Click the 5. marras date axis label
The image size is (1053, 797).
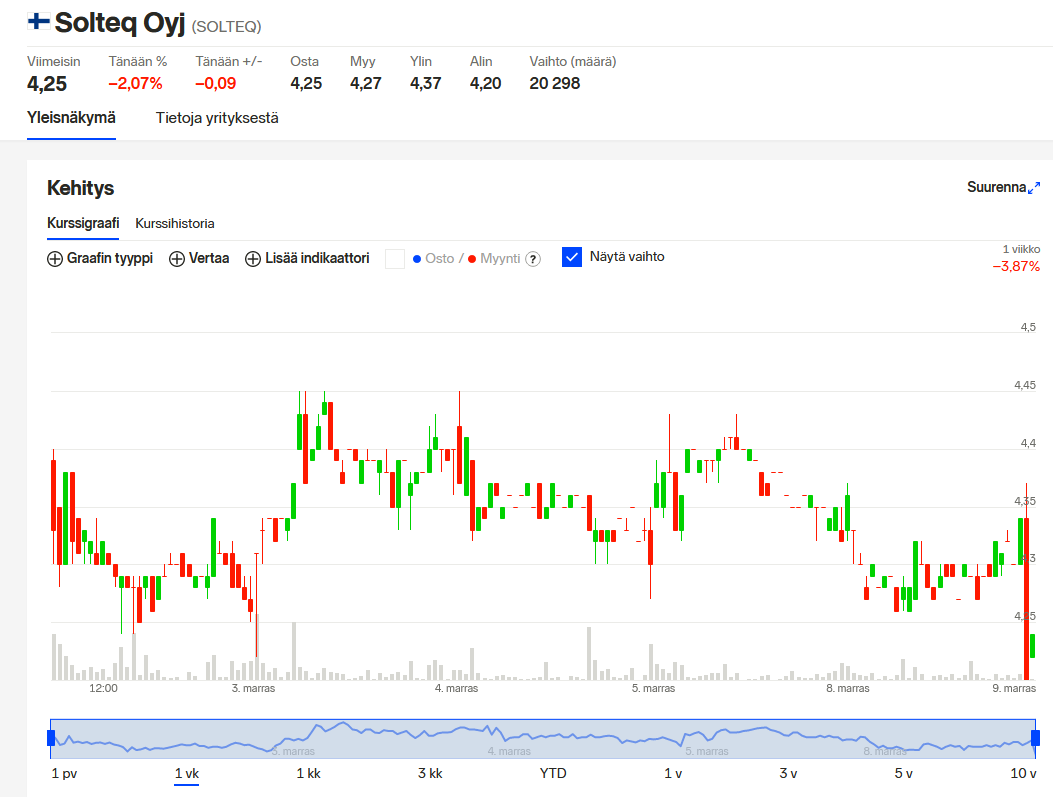tap(653, 688)
